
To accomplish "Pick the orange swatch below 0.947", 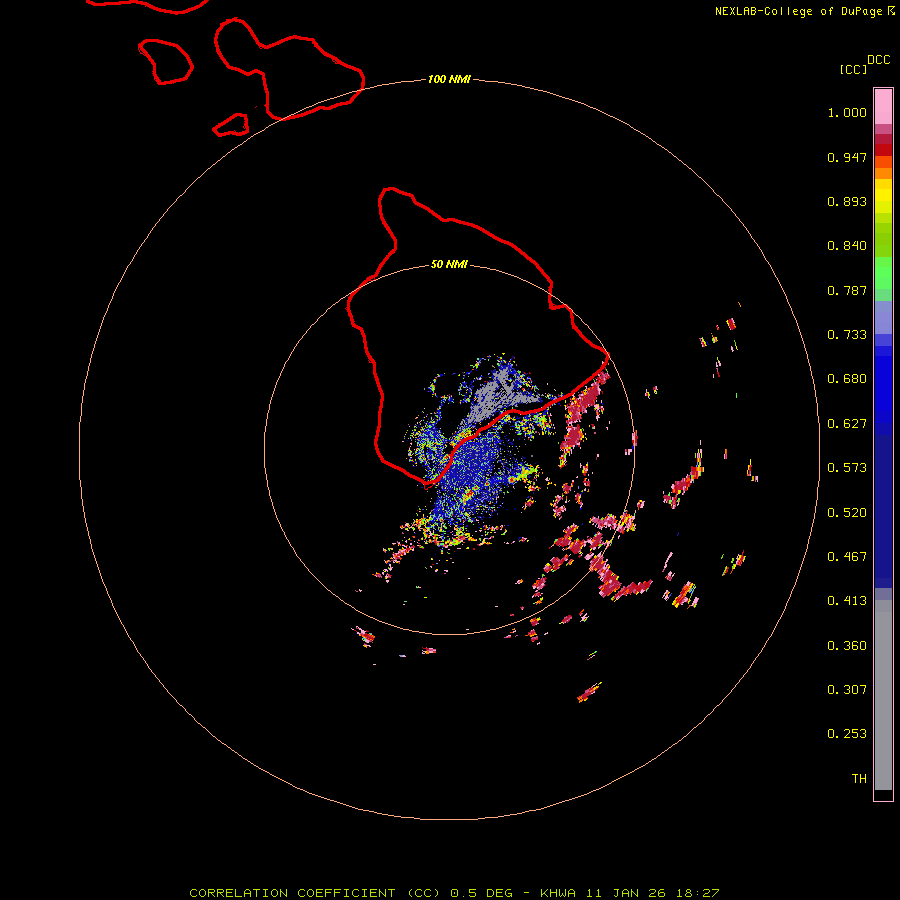I will tap(883, 173).
